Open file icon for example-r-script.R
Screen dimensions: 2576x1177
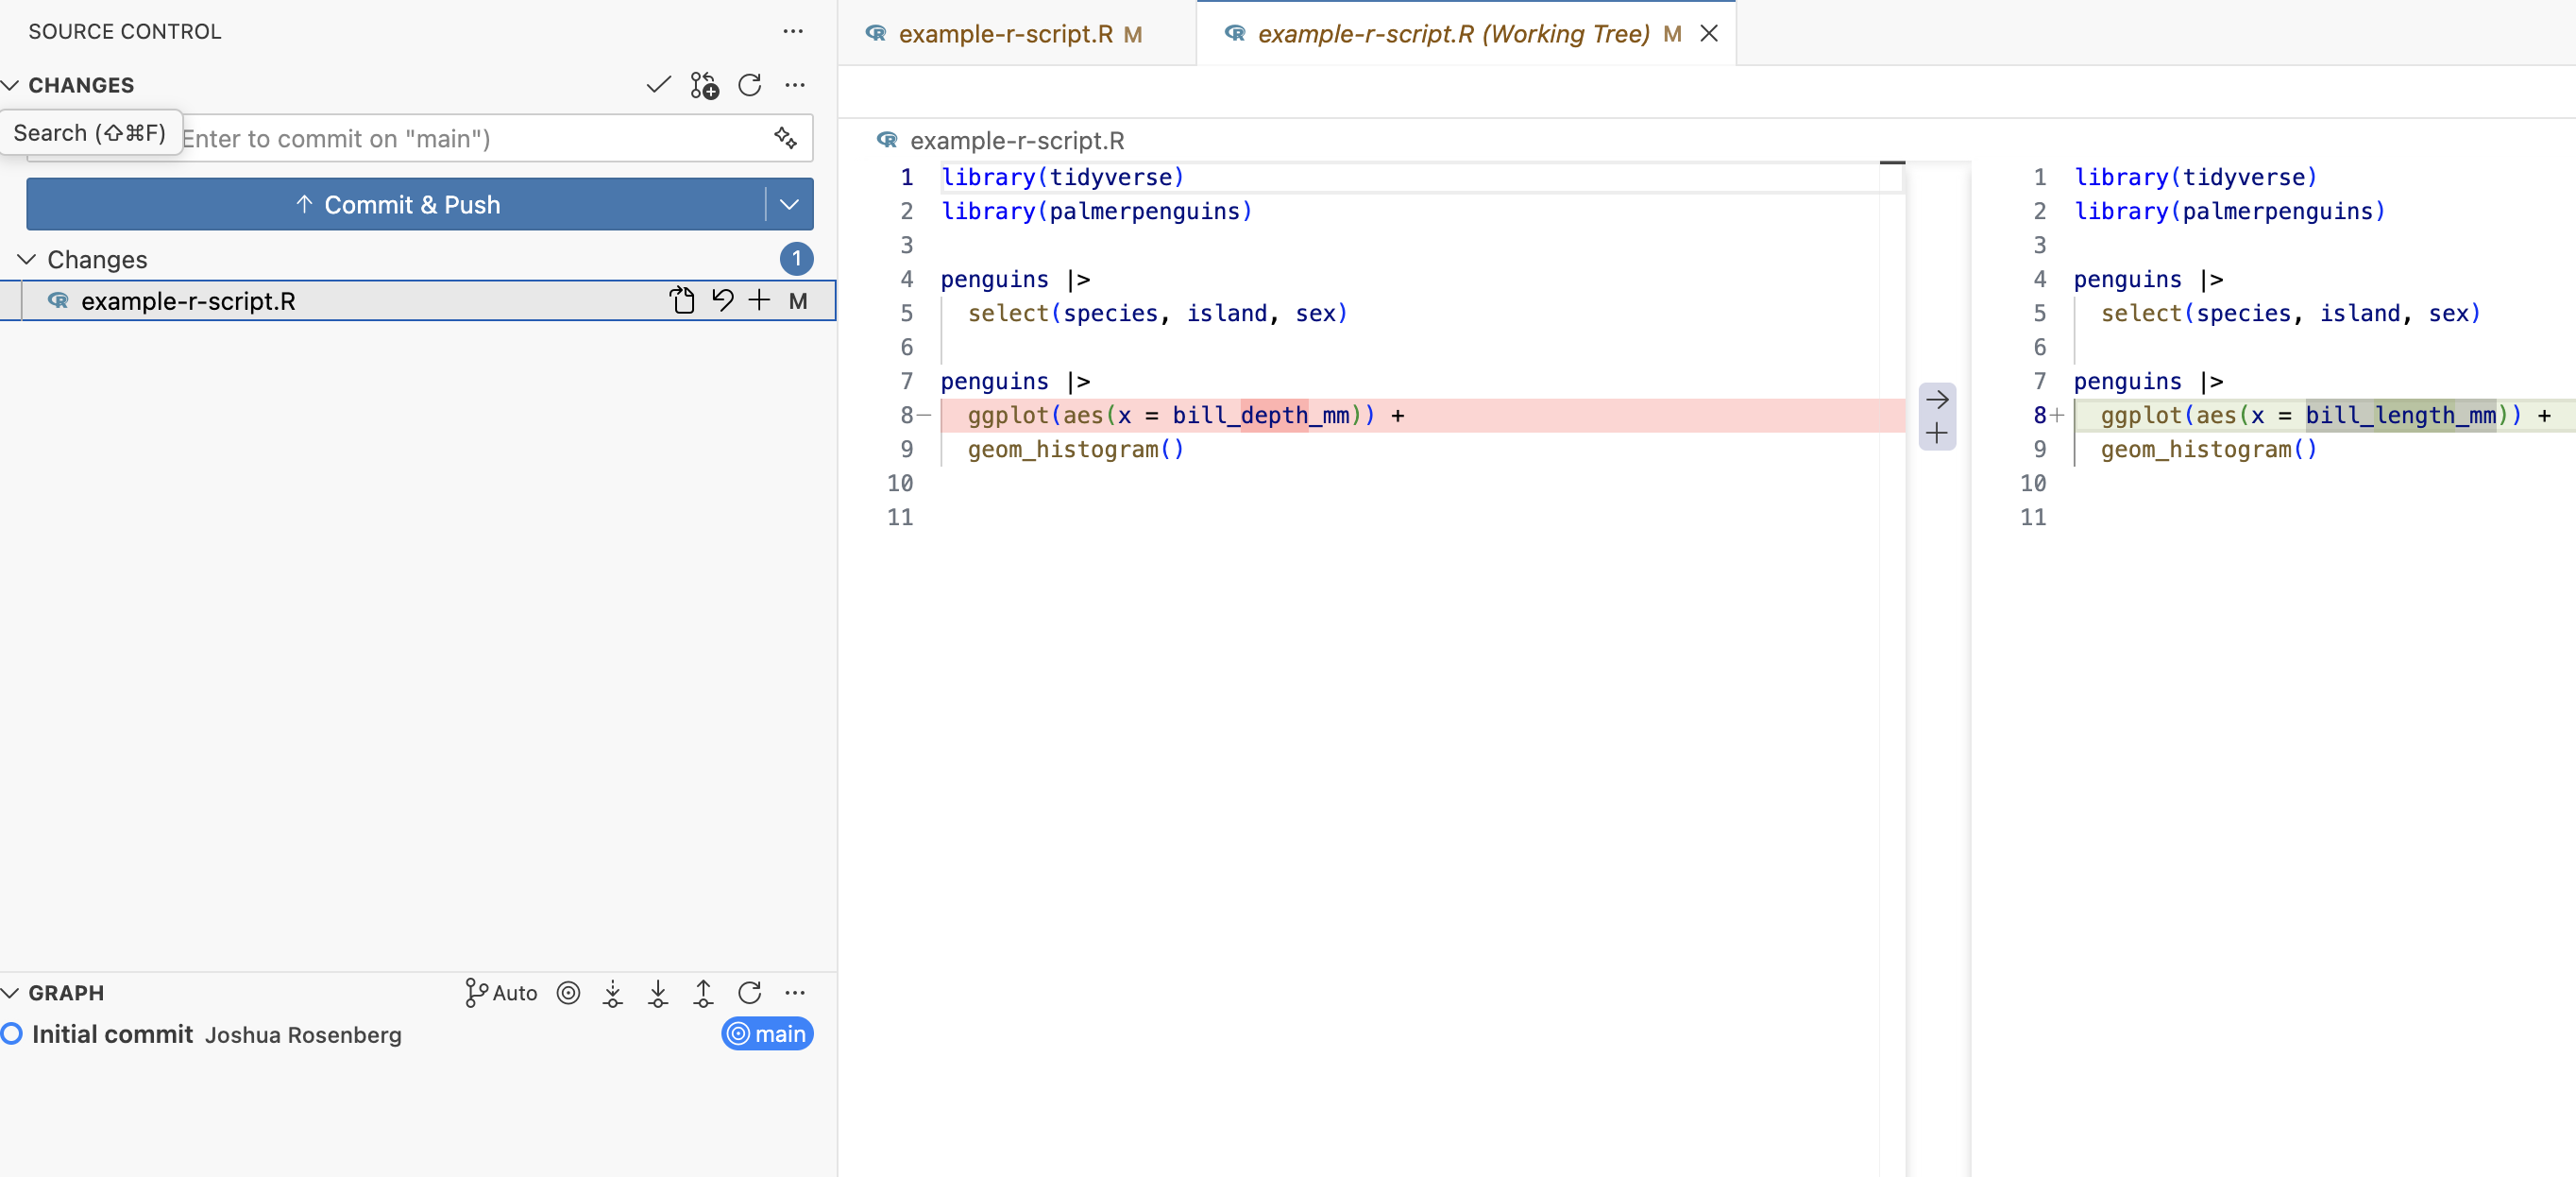[x=682, y=300]
